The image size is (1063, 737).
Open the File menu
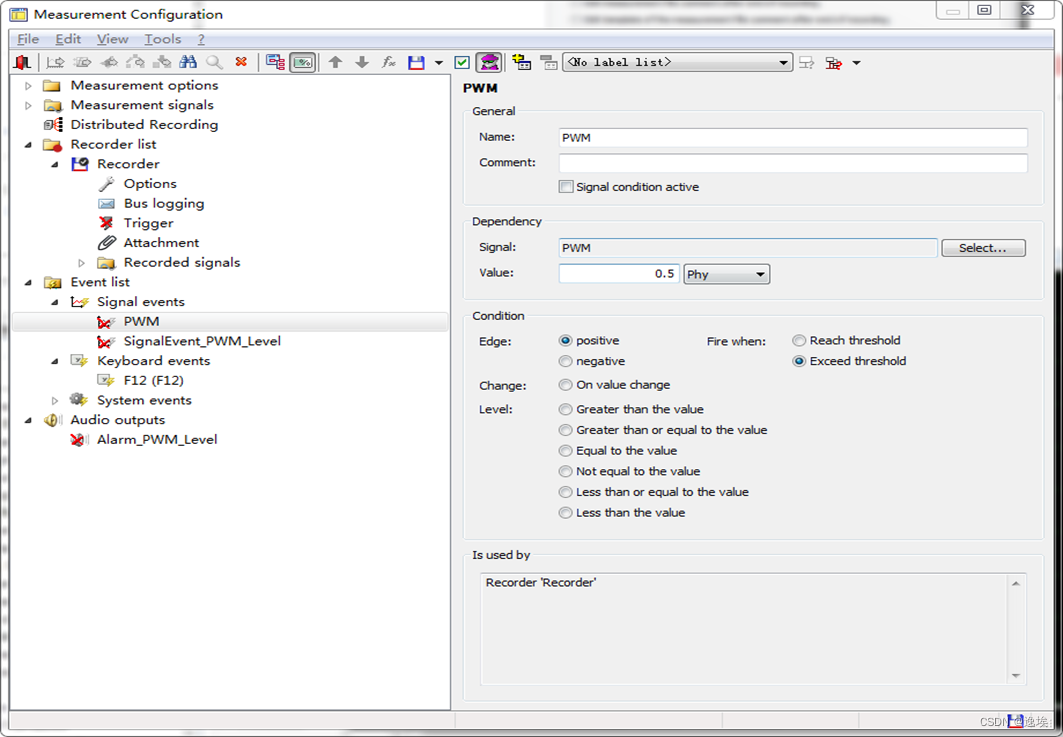tap(28, 39)
